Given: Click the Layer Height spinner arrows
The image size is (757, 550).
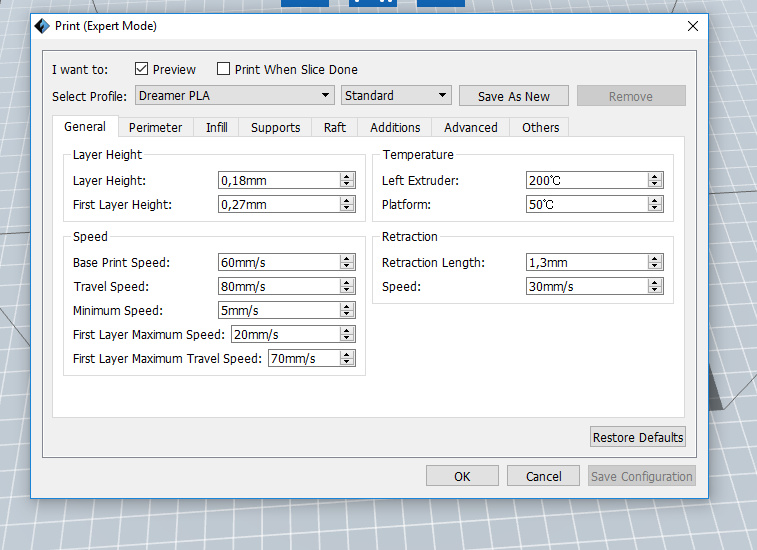Looking at the screenshot, I should pyautogui.click(x=347, y=181).
